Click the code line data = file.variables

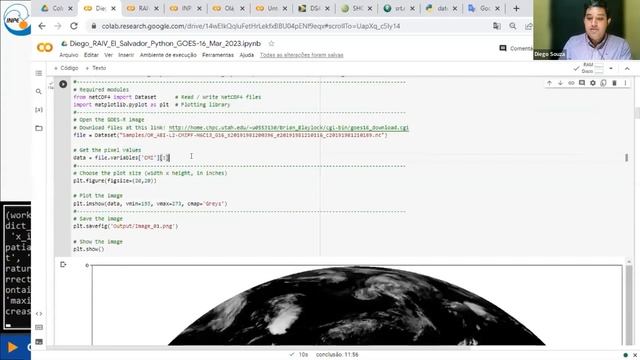click(x=121, y=158)
